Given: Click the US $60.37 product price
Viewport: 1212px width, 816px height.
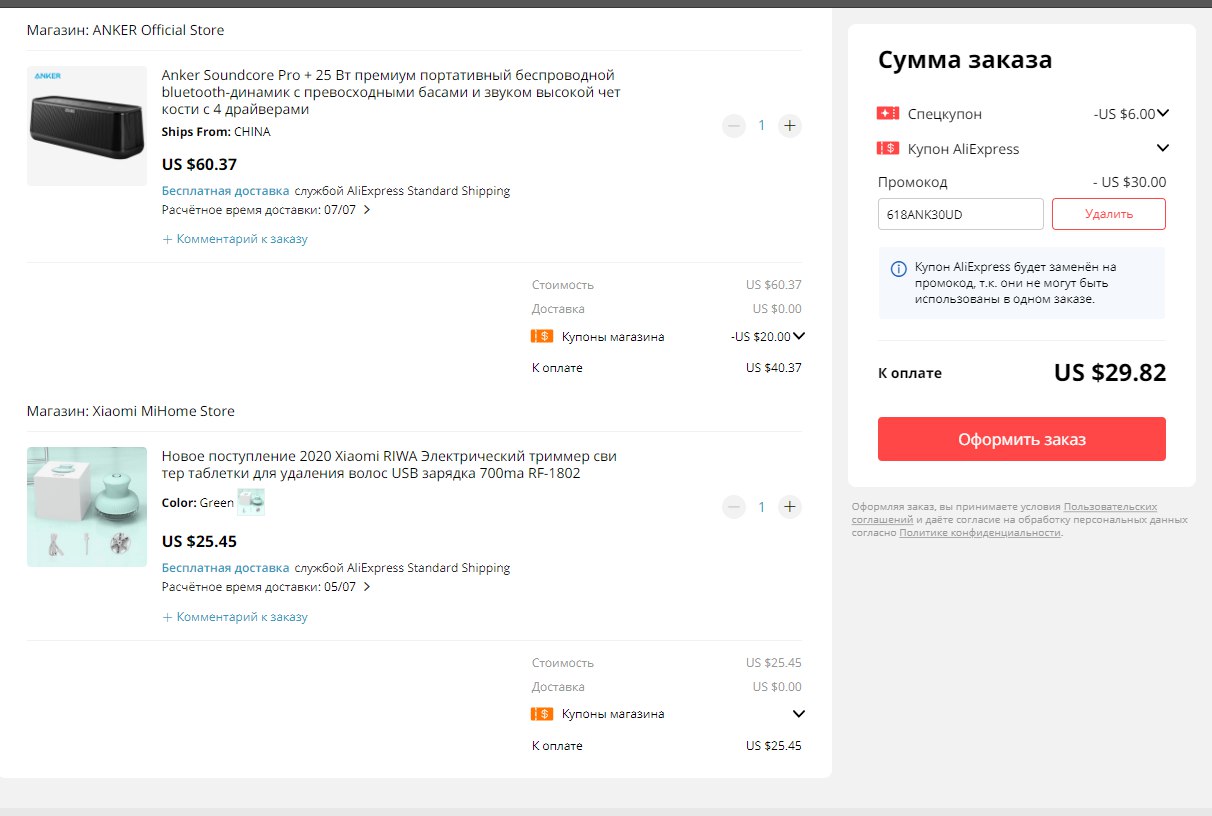Looking at the screenshot, I should (199, 164).
